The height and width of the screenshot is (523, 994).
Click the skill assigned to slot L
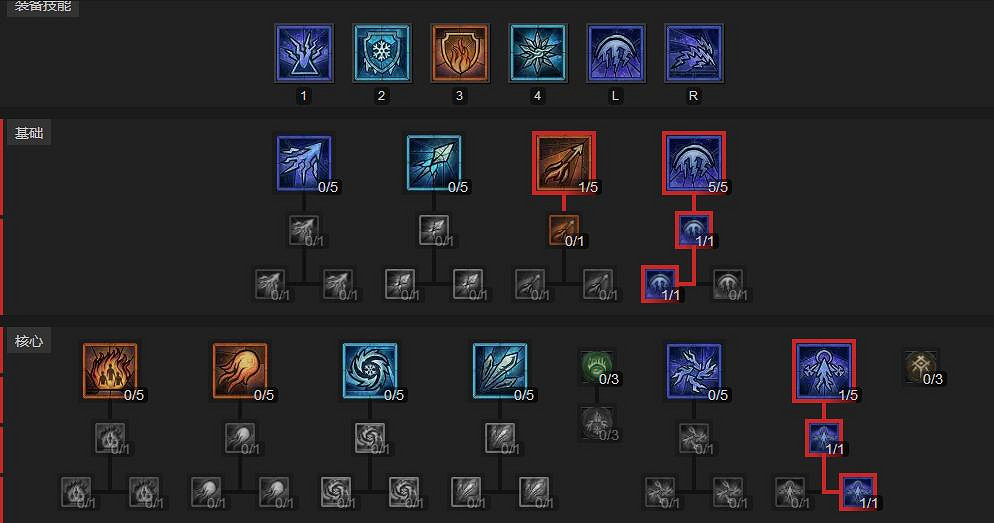(x=616, y=53)
